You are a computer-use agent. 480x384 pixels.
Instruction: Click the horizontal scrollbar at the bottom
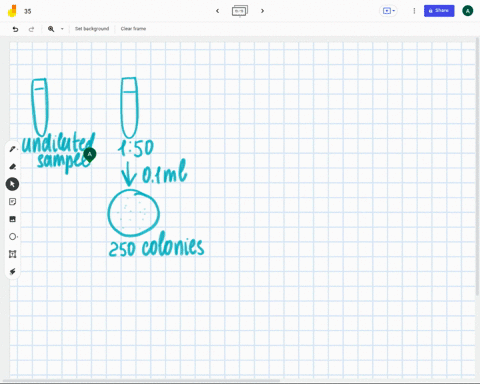tap(140, 380)
